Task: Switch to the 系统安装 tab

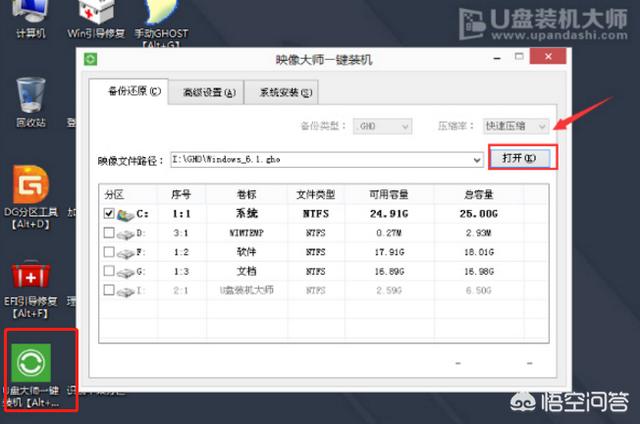Action: [281, 93]
